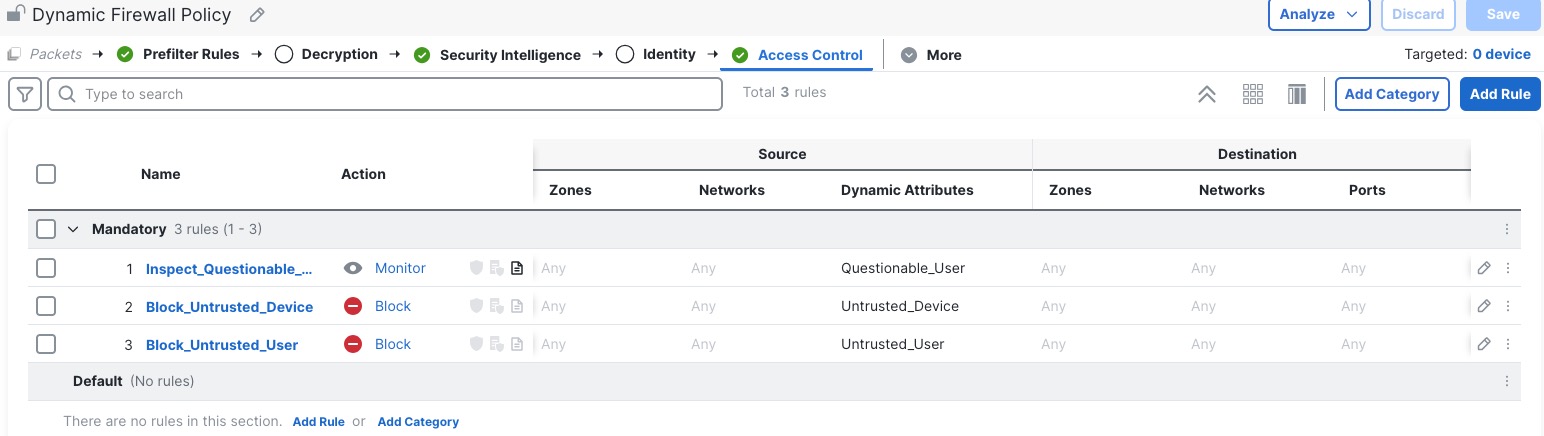This screenshot has height=436, width=1544.
Task: Open the Block_Untrusted_Device rule link
Action: tap(229, 307)
